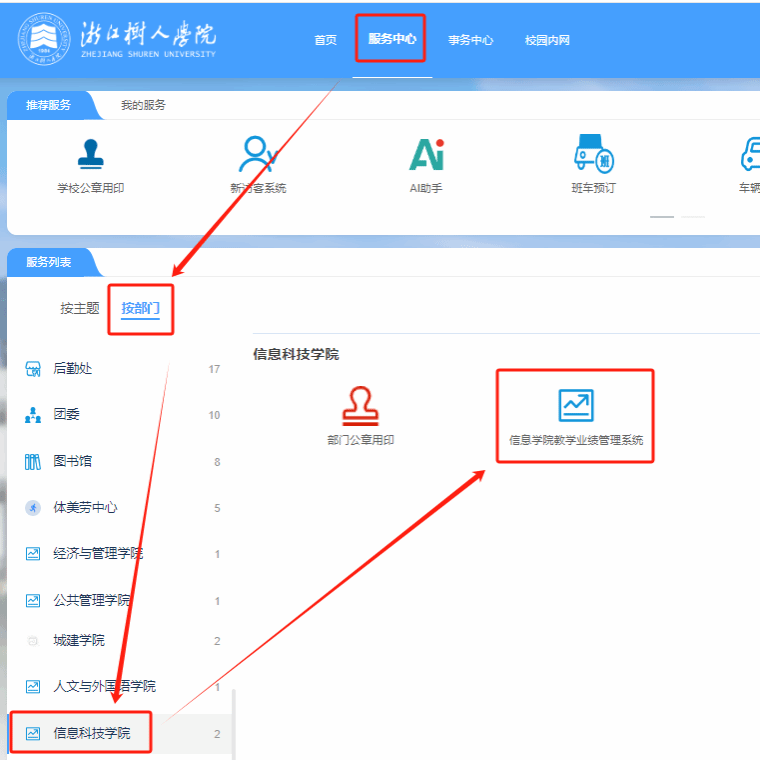The width and height of the screenshot is (760, 760).
Task: Open the 校园内网 navigation link
Action: pos(547,40)
